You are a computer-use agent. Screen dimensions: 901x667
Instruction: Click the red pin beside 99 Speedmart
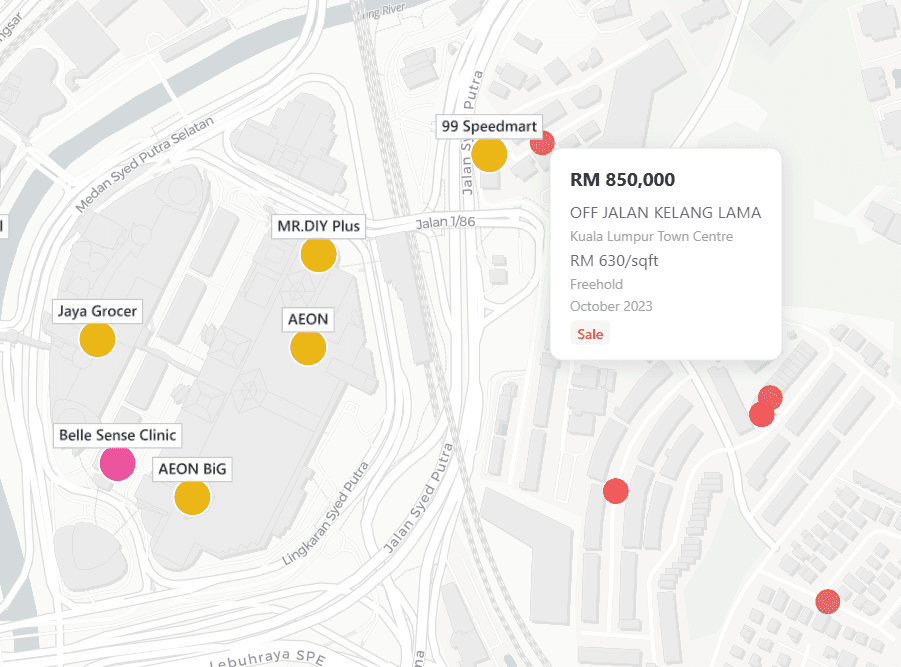coord(541,142)
